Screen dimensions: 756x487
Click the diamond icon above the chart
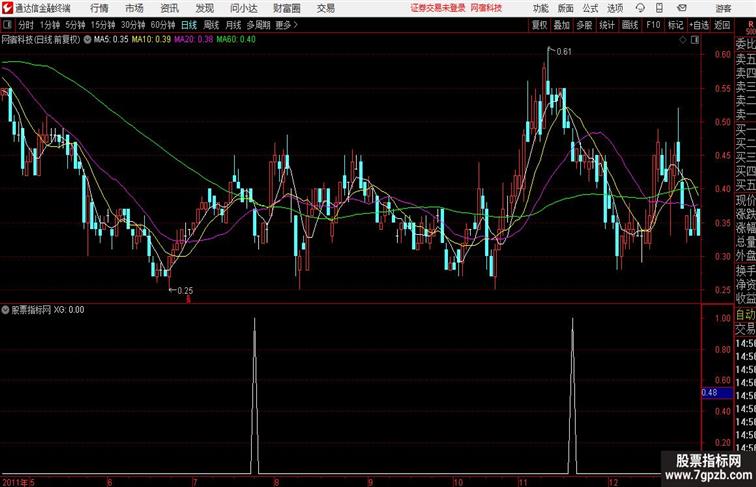(x=683, y=40)
